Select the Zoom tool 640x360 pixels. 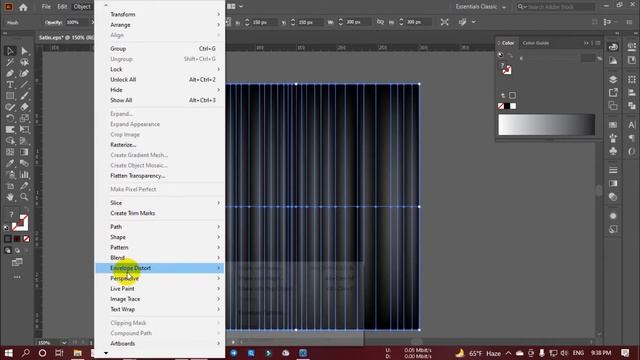24,197
